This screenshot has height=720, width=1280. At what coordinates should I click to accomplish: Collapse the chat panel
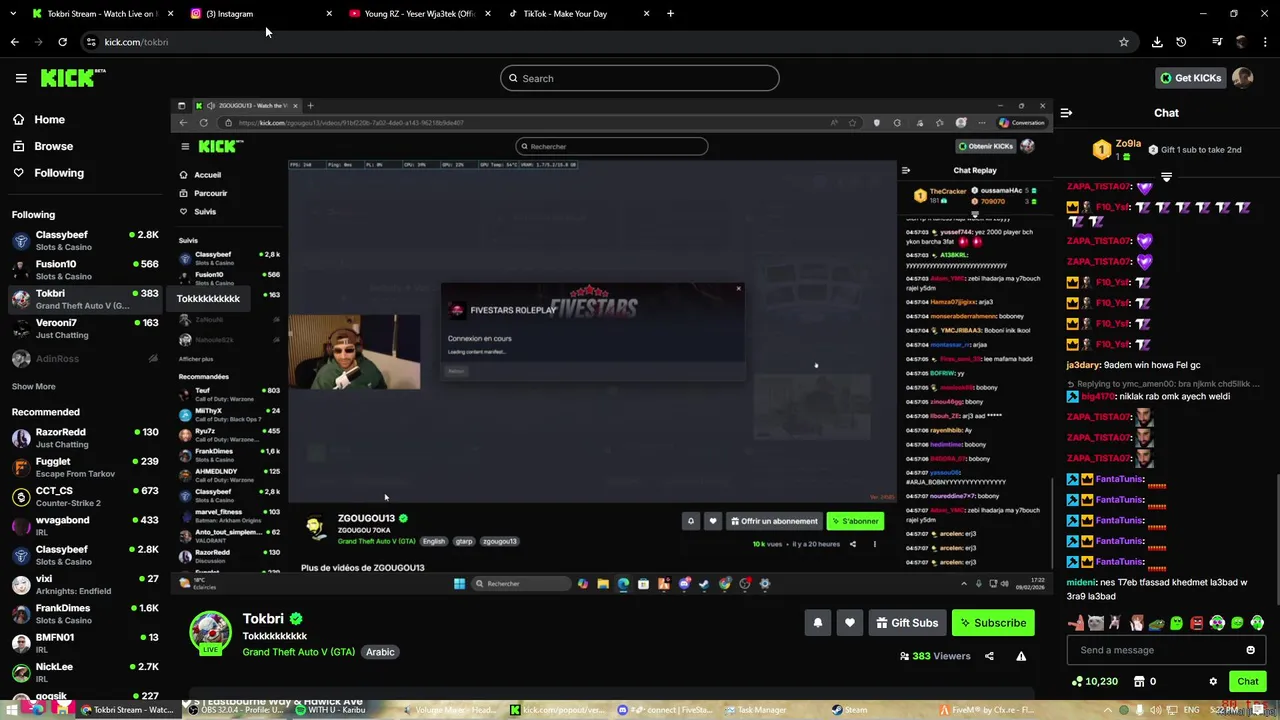[1066, 113]
